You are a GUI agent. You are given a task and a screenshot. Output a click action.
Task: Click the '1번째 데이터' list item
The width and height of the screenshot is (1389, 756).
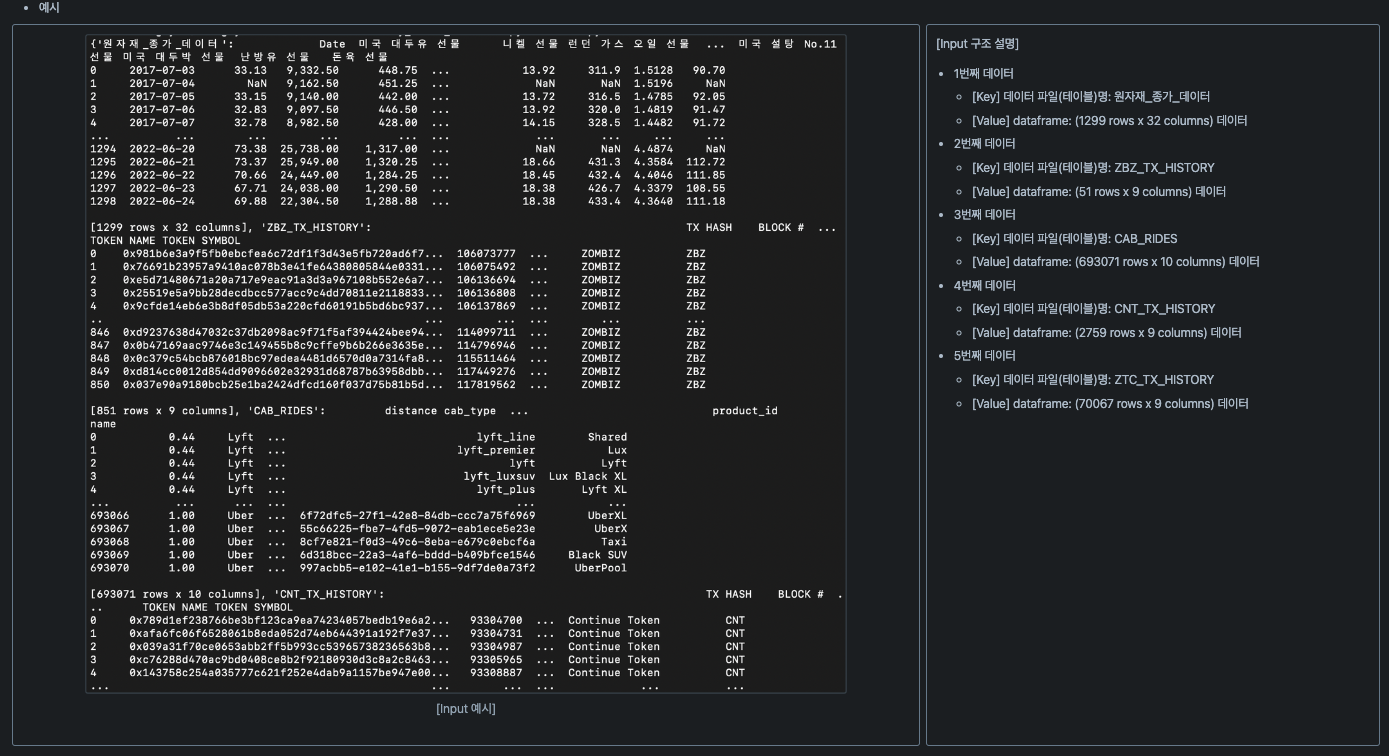click(983, 74)
